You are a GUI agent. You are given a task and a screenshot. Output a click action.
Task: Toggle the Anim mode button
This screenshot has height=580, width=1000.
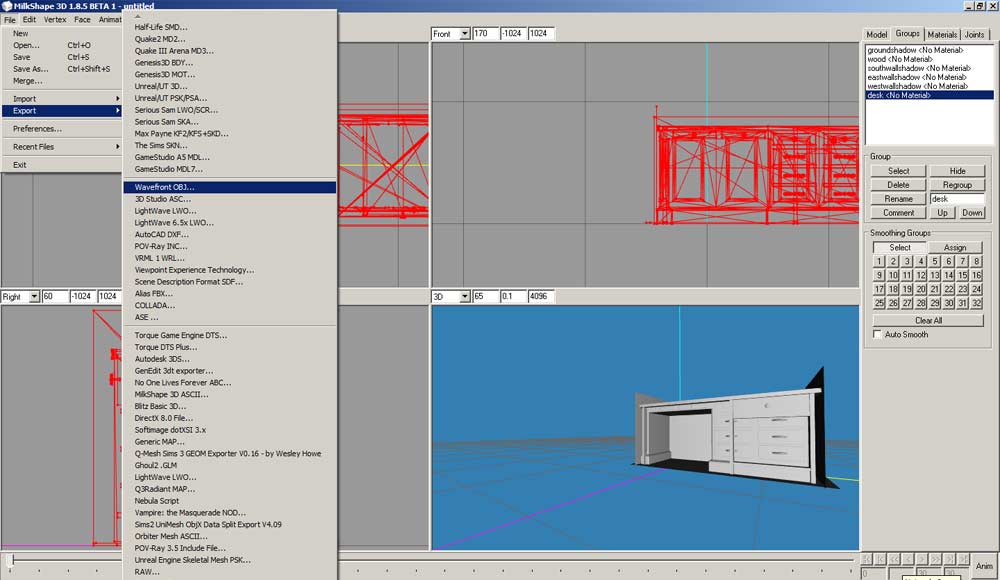[x=982, y=564]
